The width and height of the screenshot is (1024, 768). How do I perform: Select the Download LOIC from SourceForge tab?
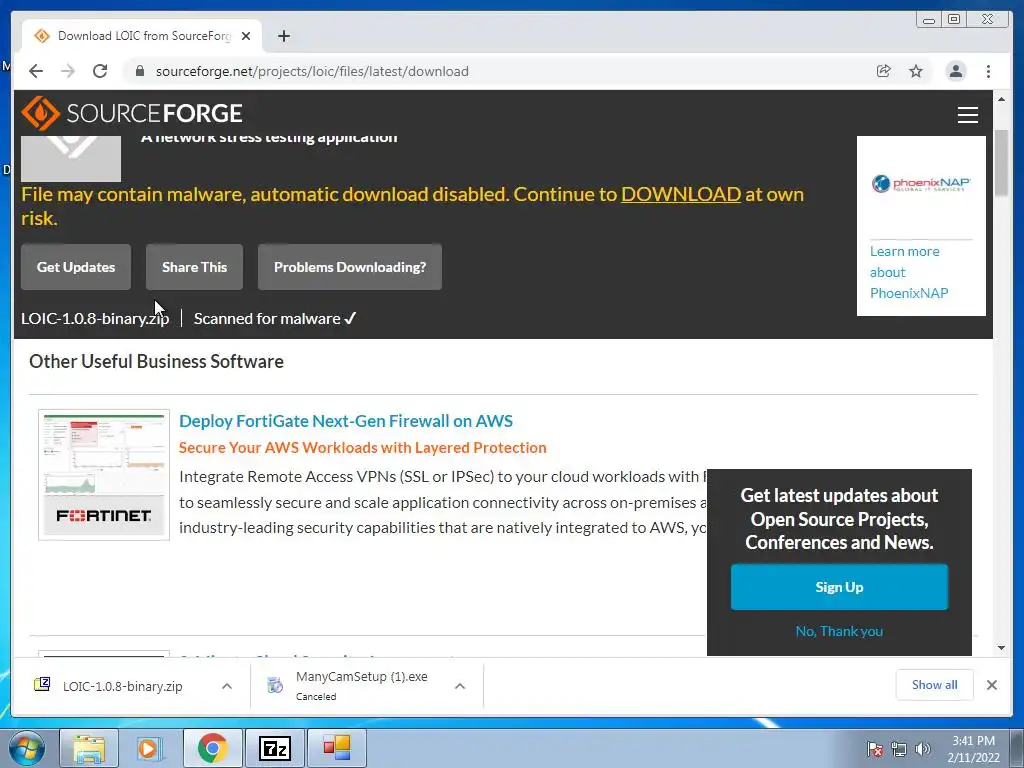(x=142, y=36)
